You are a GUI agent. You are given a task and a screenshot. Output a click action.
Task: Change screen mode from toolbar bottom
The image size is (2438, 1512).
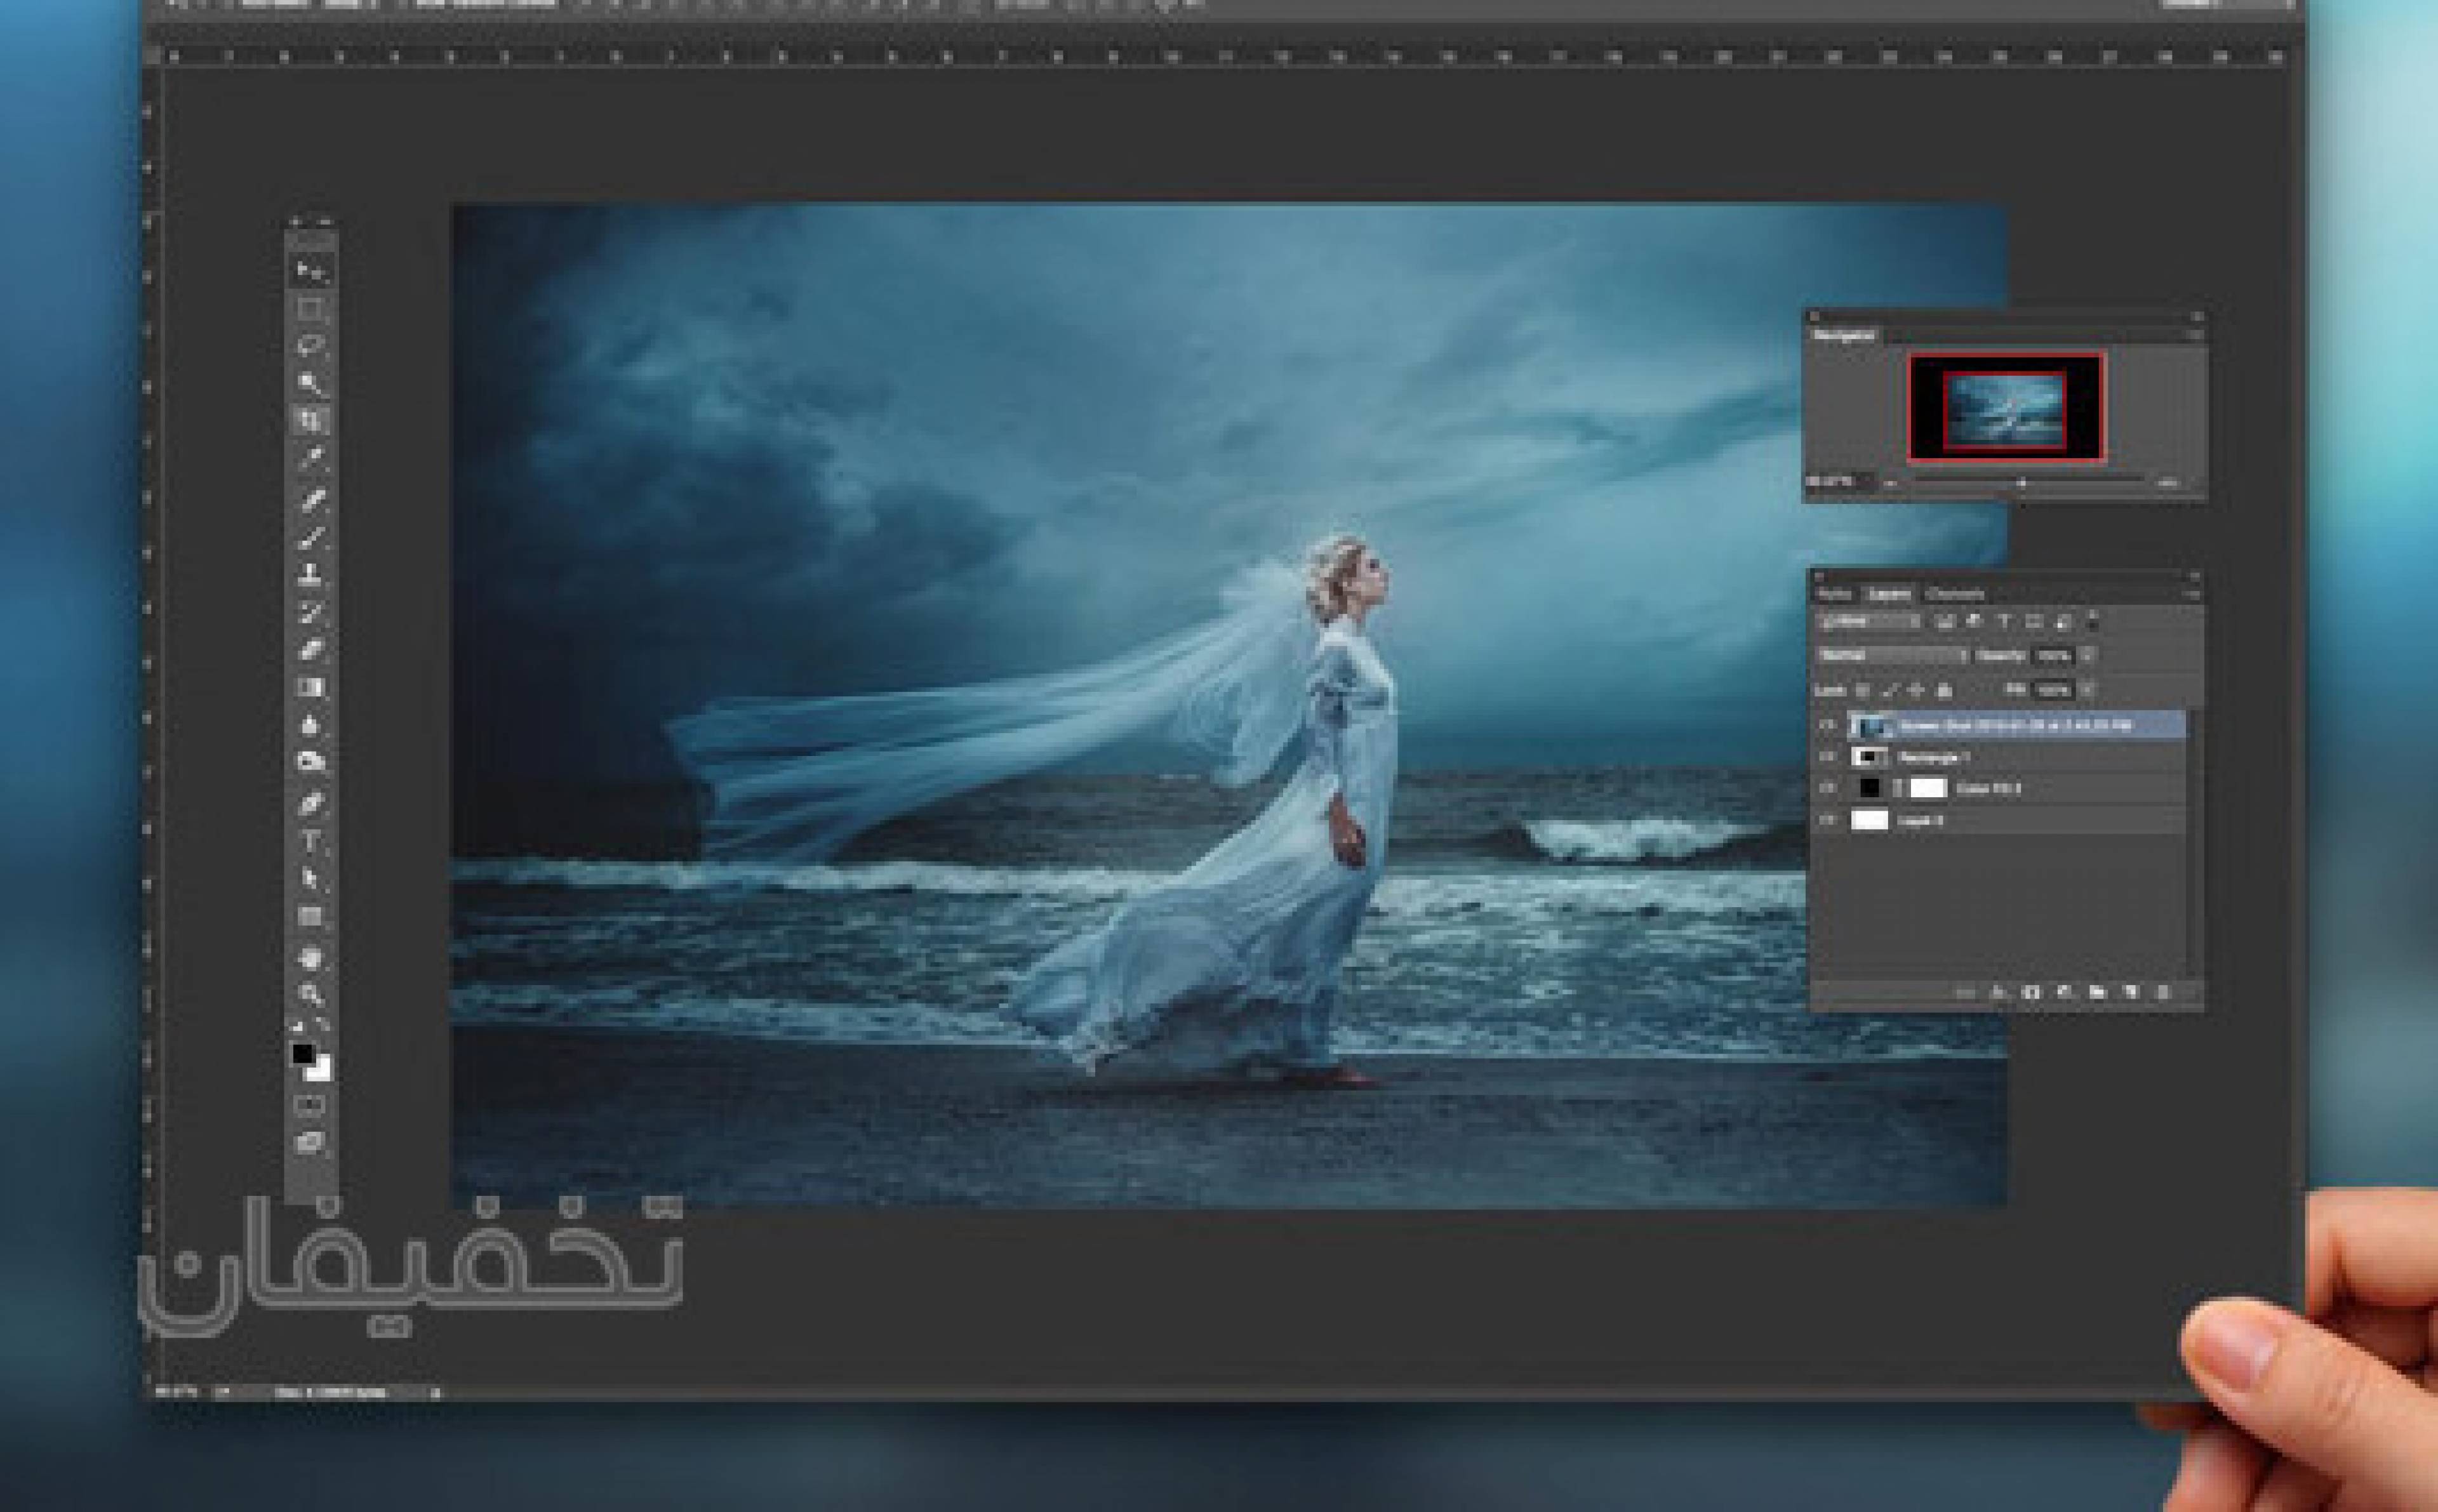311,1142
